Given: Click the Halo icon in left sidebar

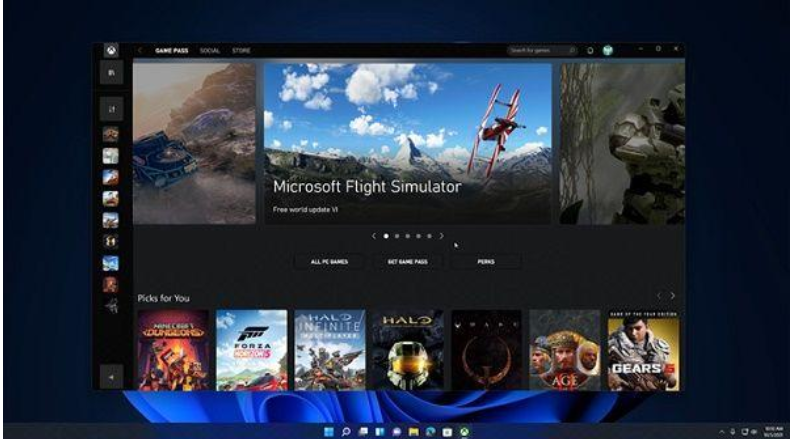Looking at the screenshot, I should pyautogui.click(x=110, y=241).
